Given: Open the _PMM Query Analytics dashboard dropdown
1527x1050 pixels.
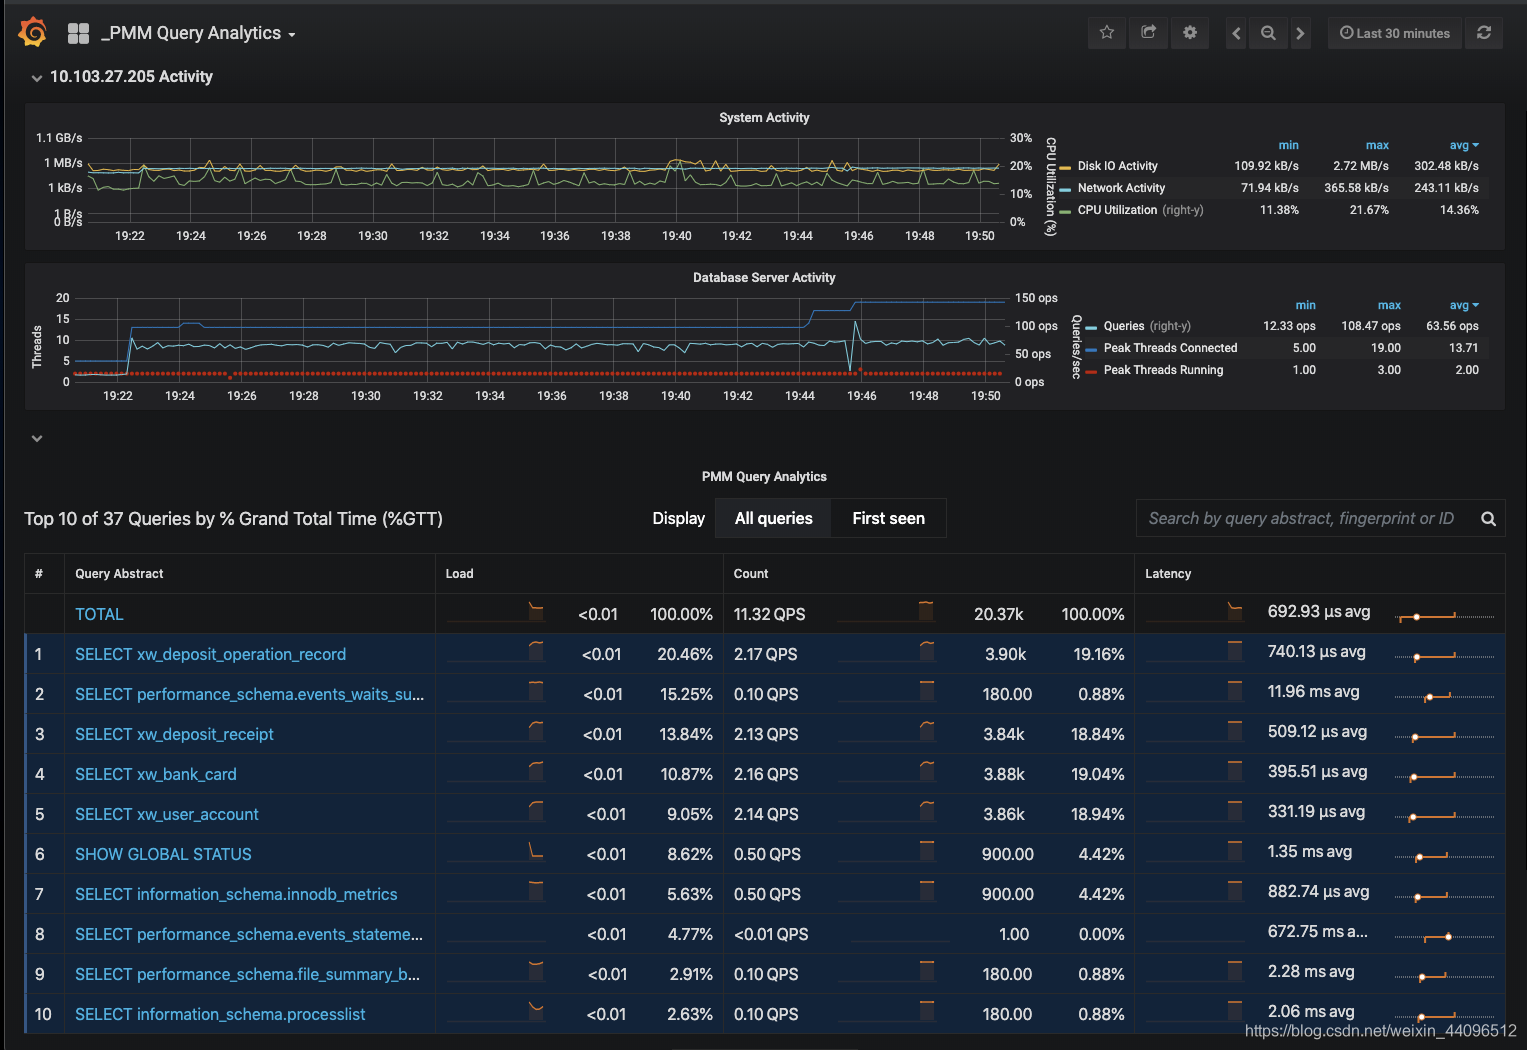Looking at the screenshot, I should [198, 33].
